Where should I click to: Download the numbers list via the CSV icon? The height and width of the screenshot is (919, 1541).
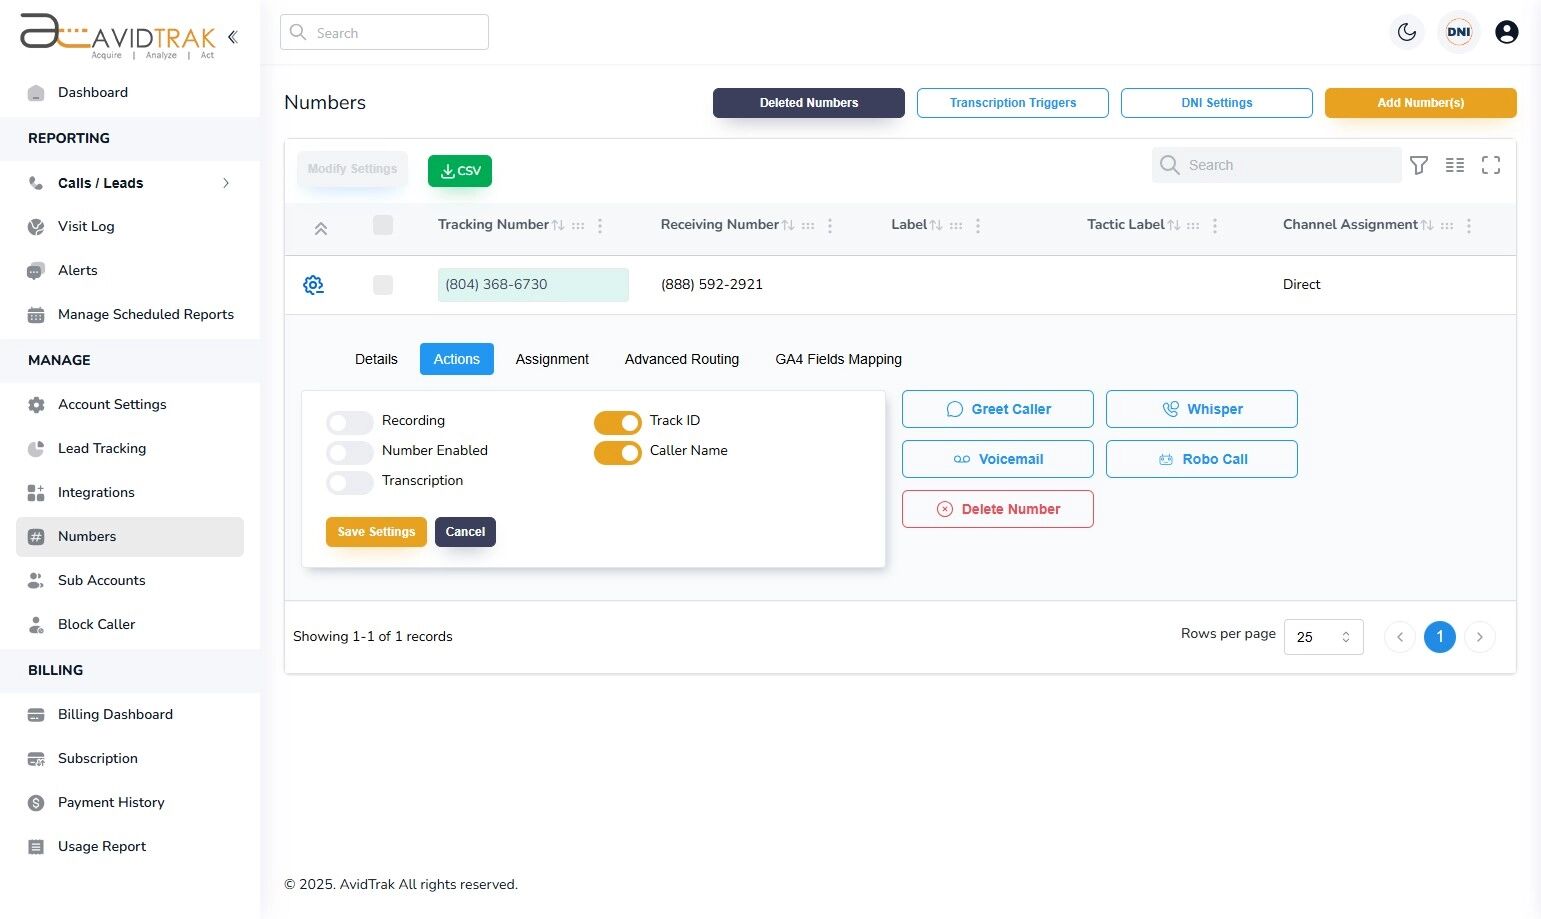[459, 170]
